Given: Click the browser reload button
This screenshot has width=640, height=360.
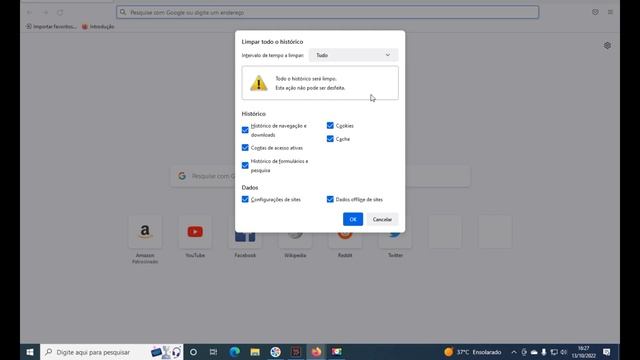Looking at the screenshot, I should click(60, 13).
